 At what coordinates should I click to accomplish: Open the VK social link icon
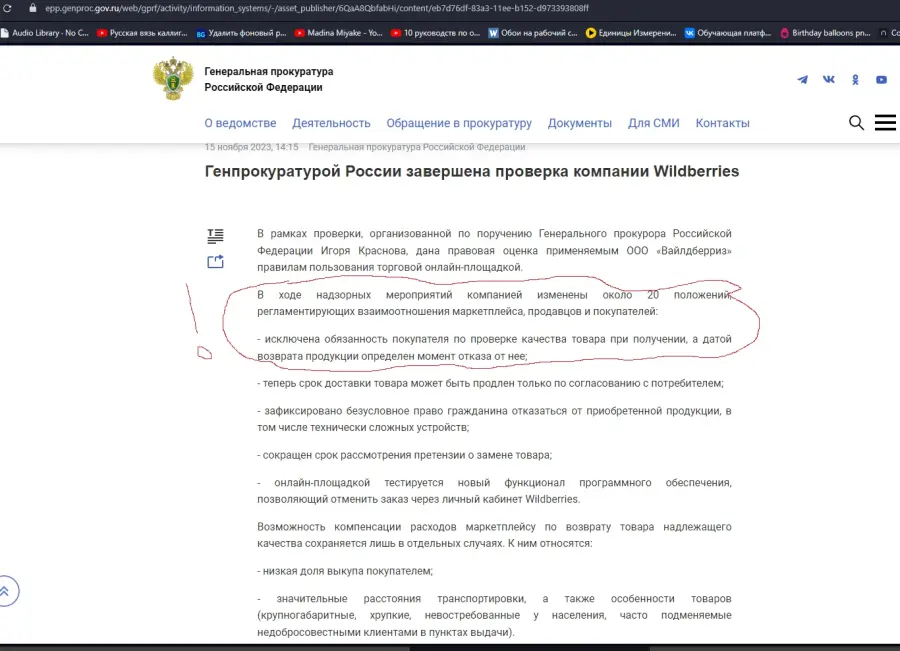point(829,79)
